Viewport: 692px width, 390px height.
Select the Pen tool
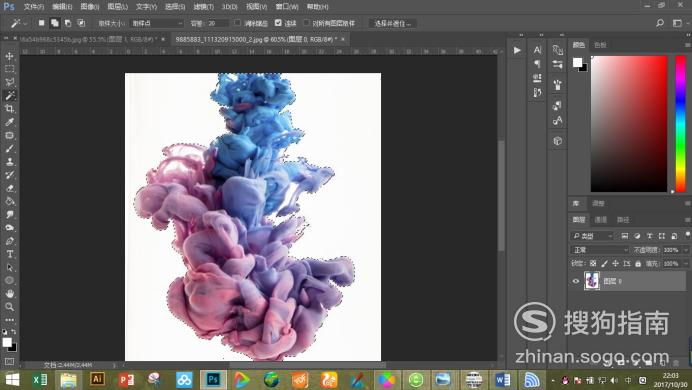pos(9,241)
